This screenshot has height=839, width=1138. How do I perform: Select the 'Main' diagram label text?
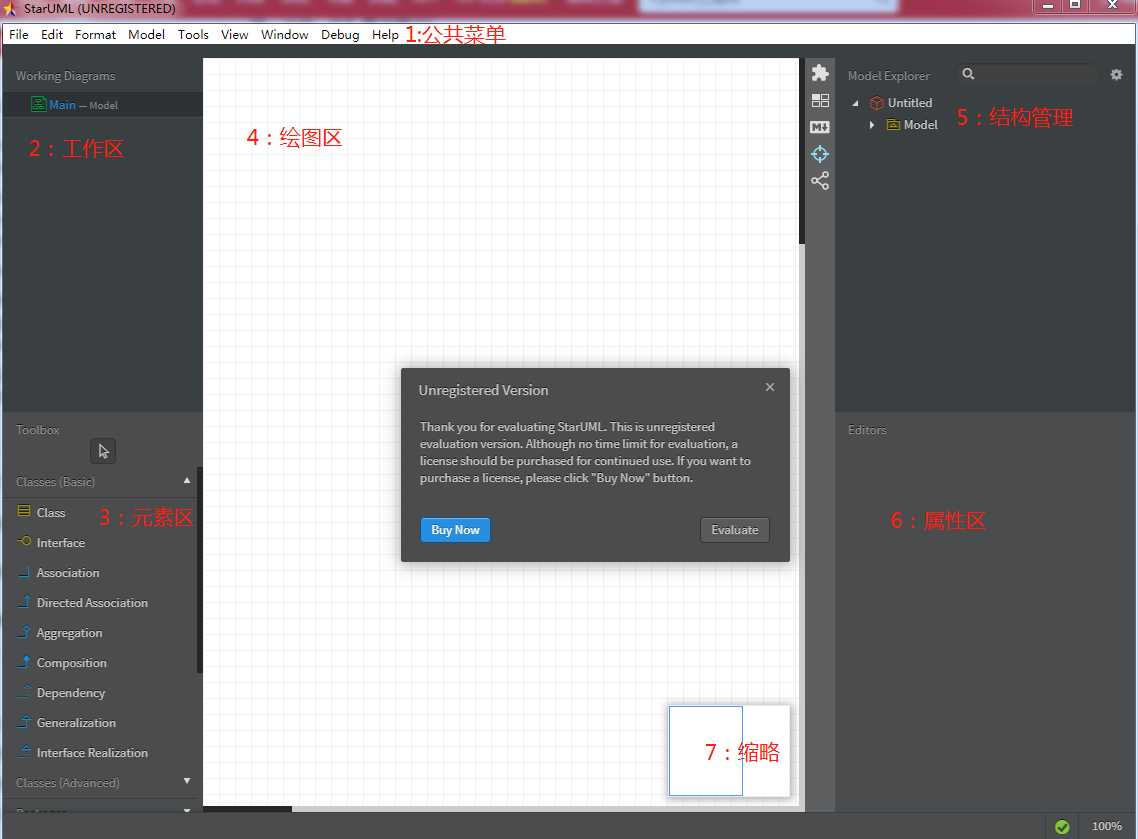62,105
